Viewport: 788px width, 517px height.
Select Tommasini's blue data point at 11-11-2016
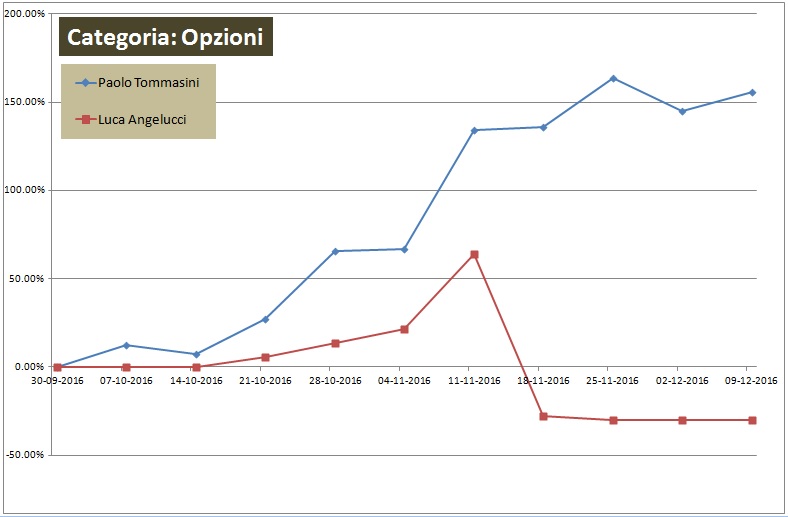[x=474, y=130]
